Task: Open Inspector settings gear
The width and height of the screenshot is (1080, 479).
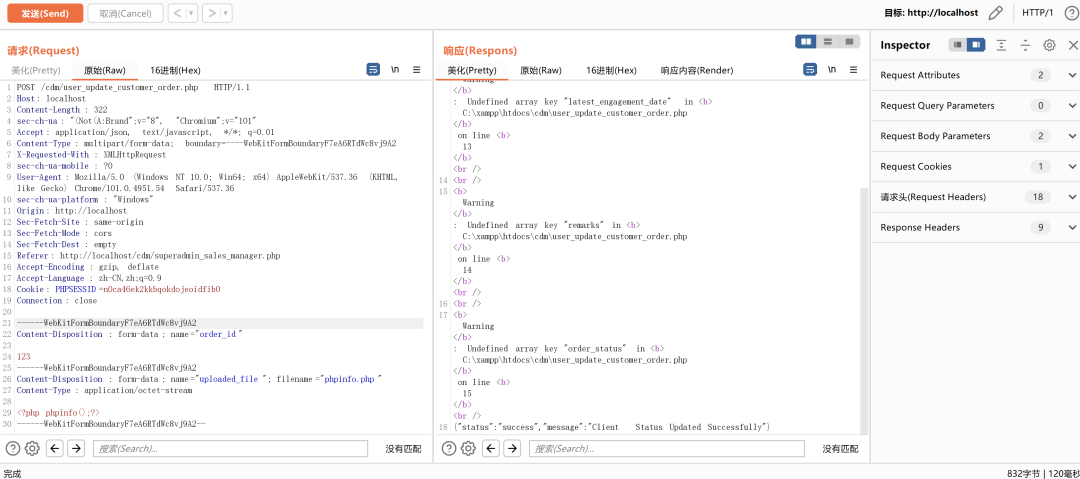Action: click(1049, 45)
